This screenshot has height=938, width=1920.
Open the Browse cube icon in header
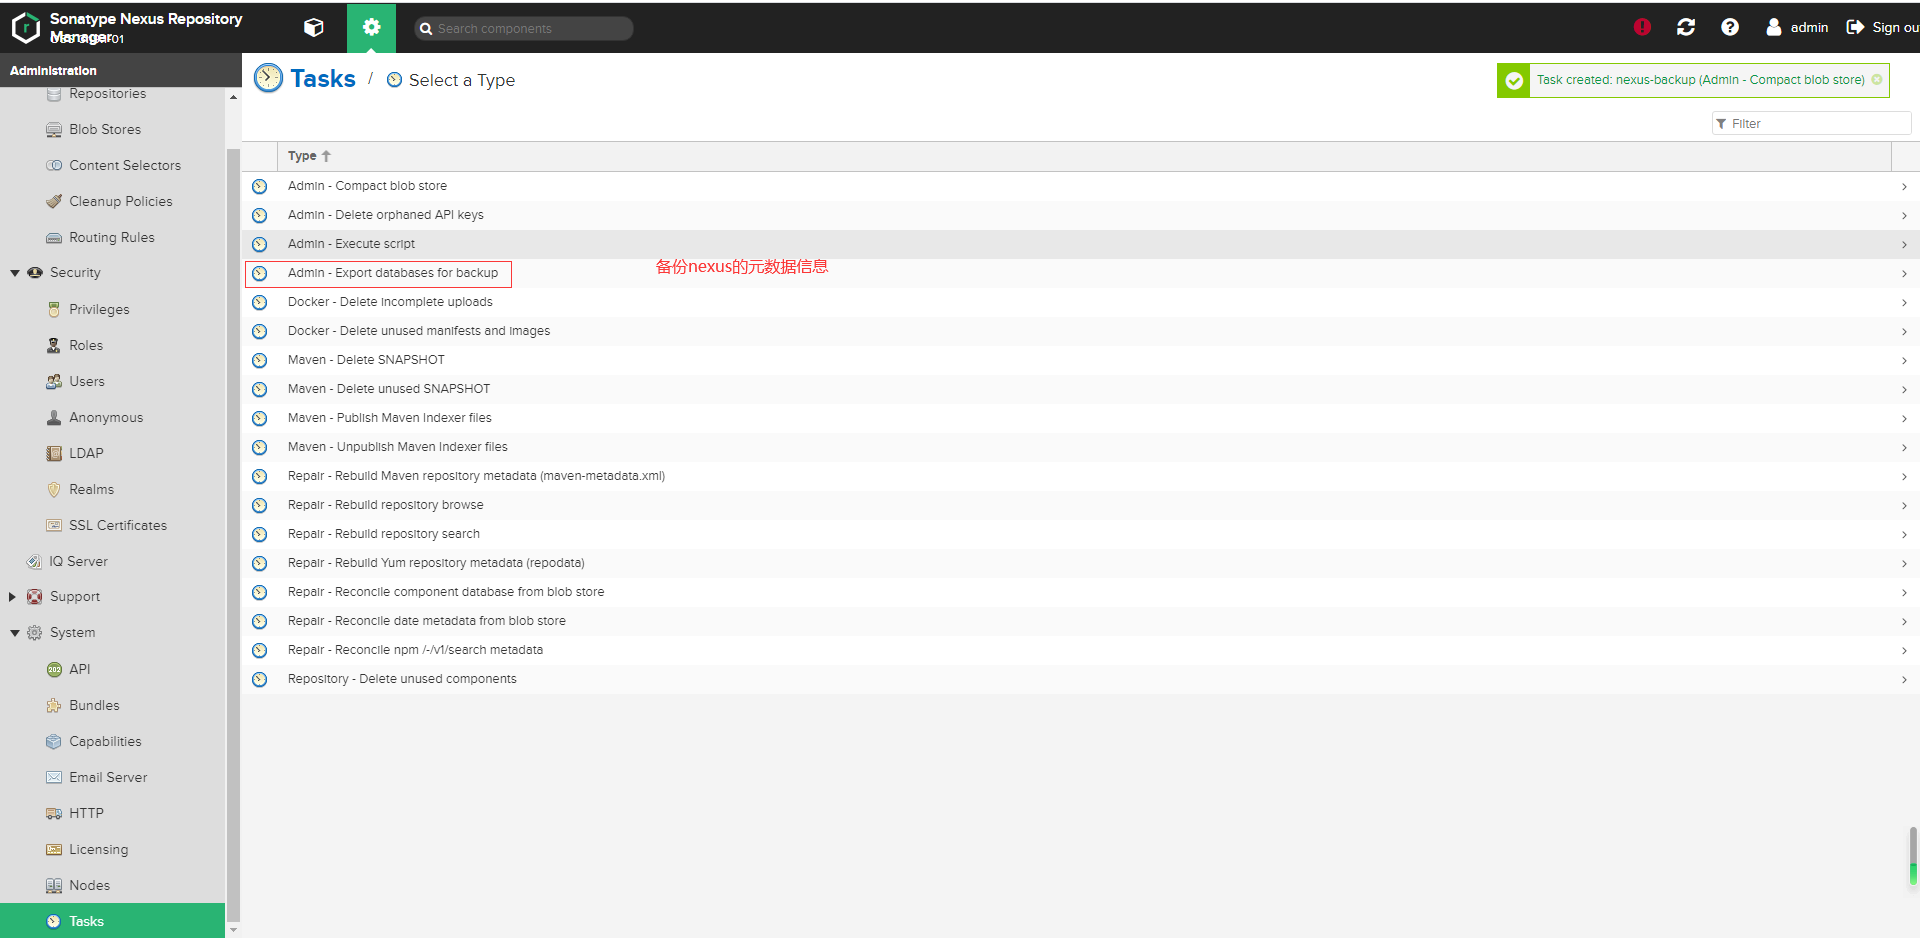pos(314,27)
